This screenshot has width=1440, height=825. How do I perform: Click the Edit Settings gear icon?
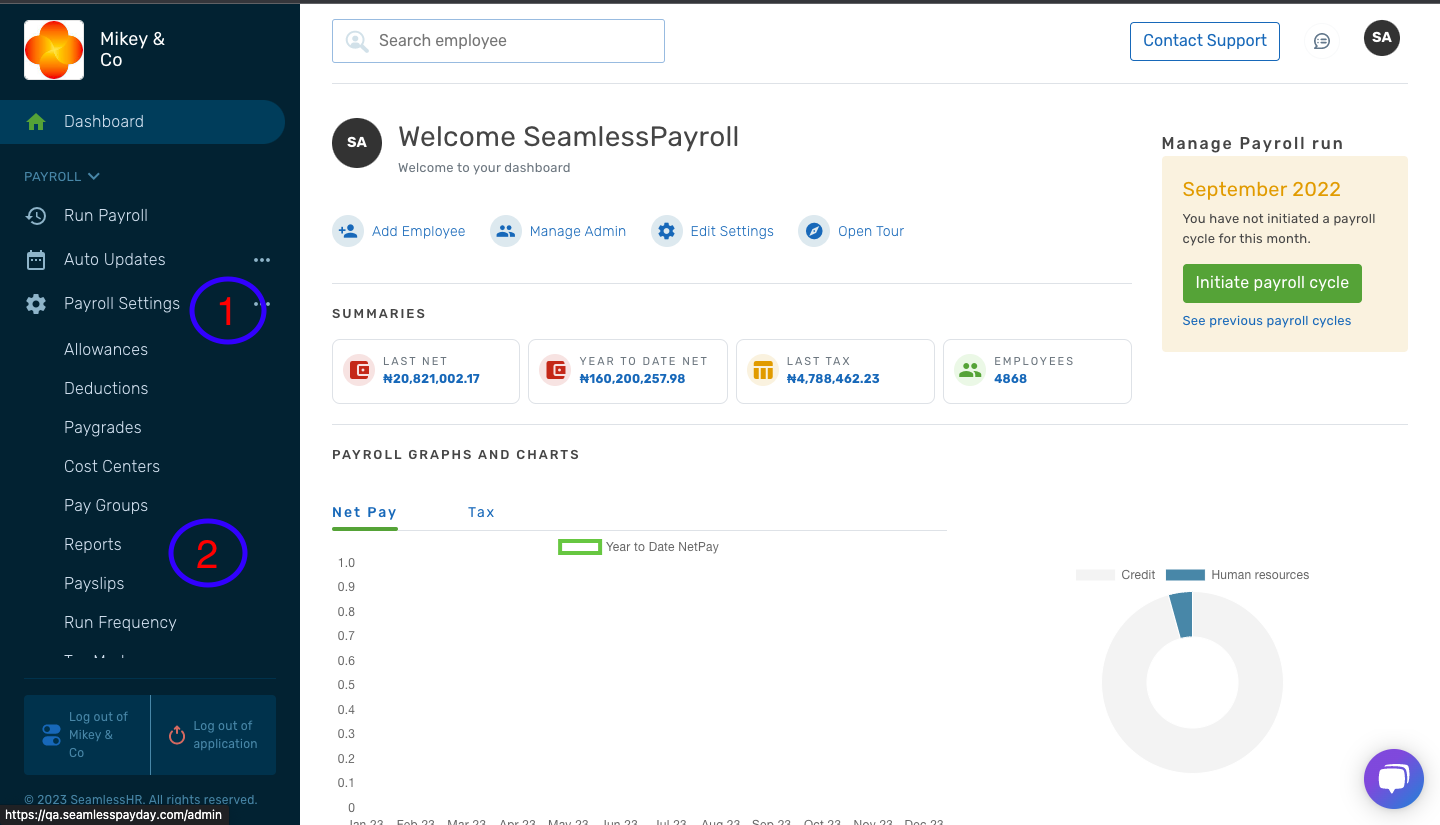(x=667, y=230)
